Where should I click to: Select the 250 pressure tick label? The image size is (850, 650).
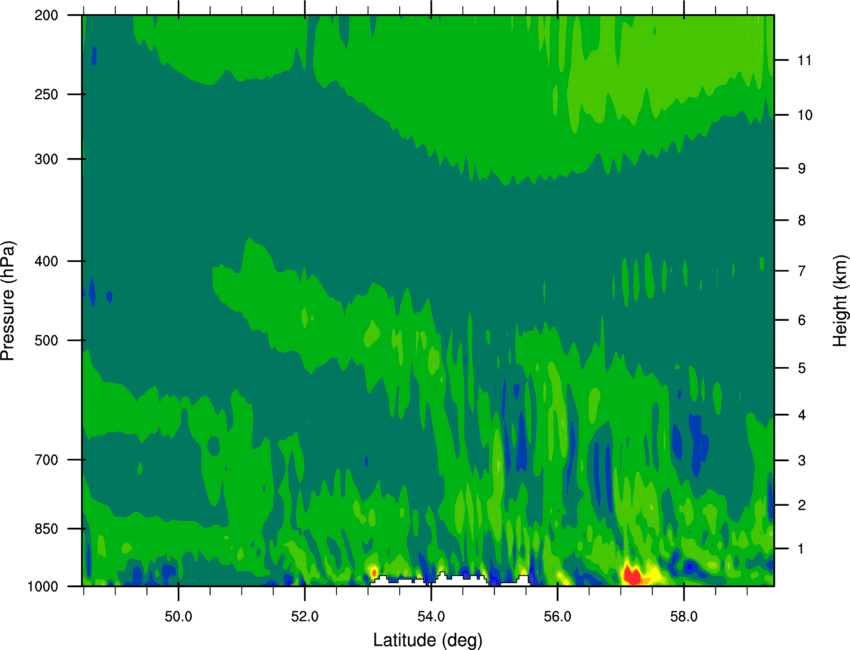46,94
